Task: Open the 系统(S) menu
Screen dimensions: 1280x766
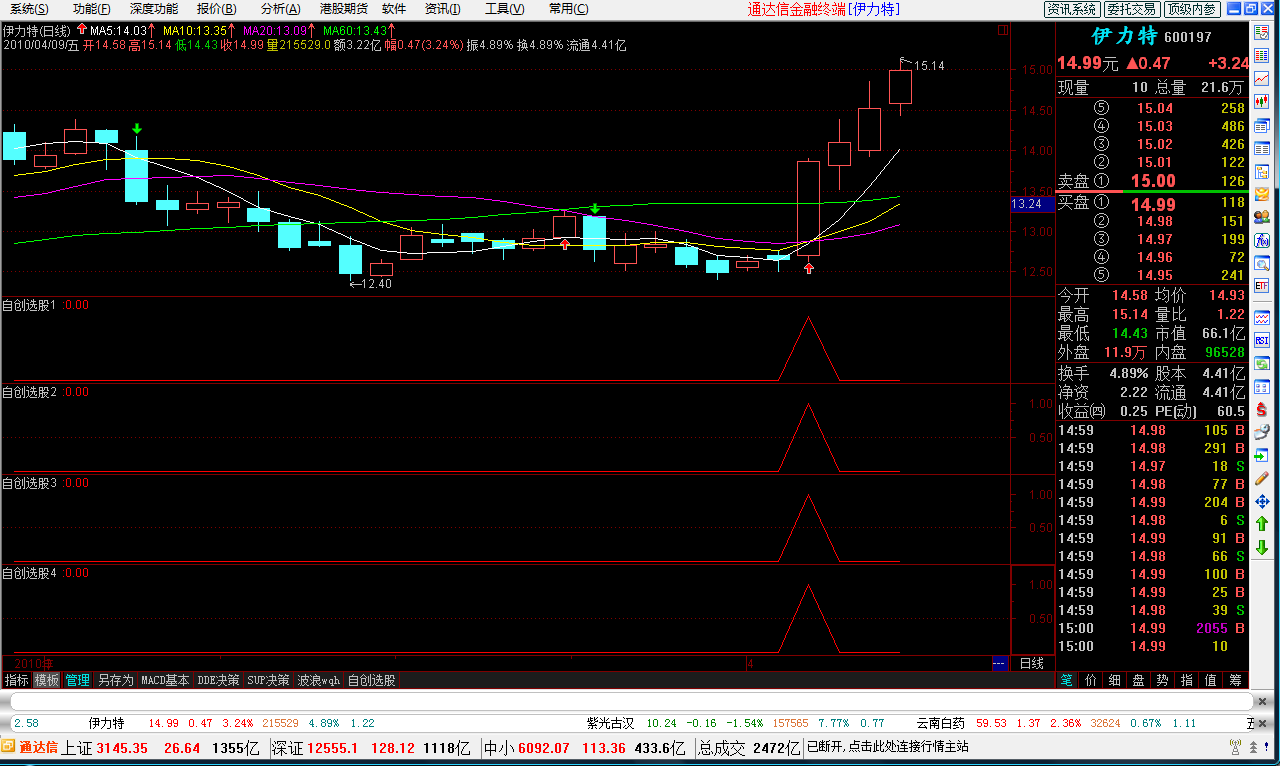Action: [x=29, y=9]
